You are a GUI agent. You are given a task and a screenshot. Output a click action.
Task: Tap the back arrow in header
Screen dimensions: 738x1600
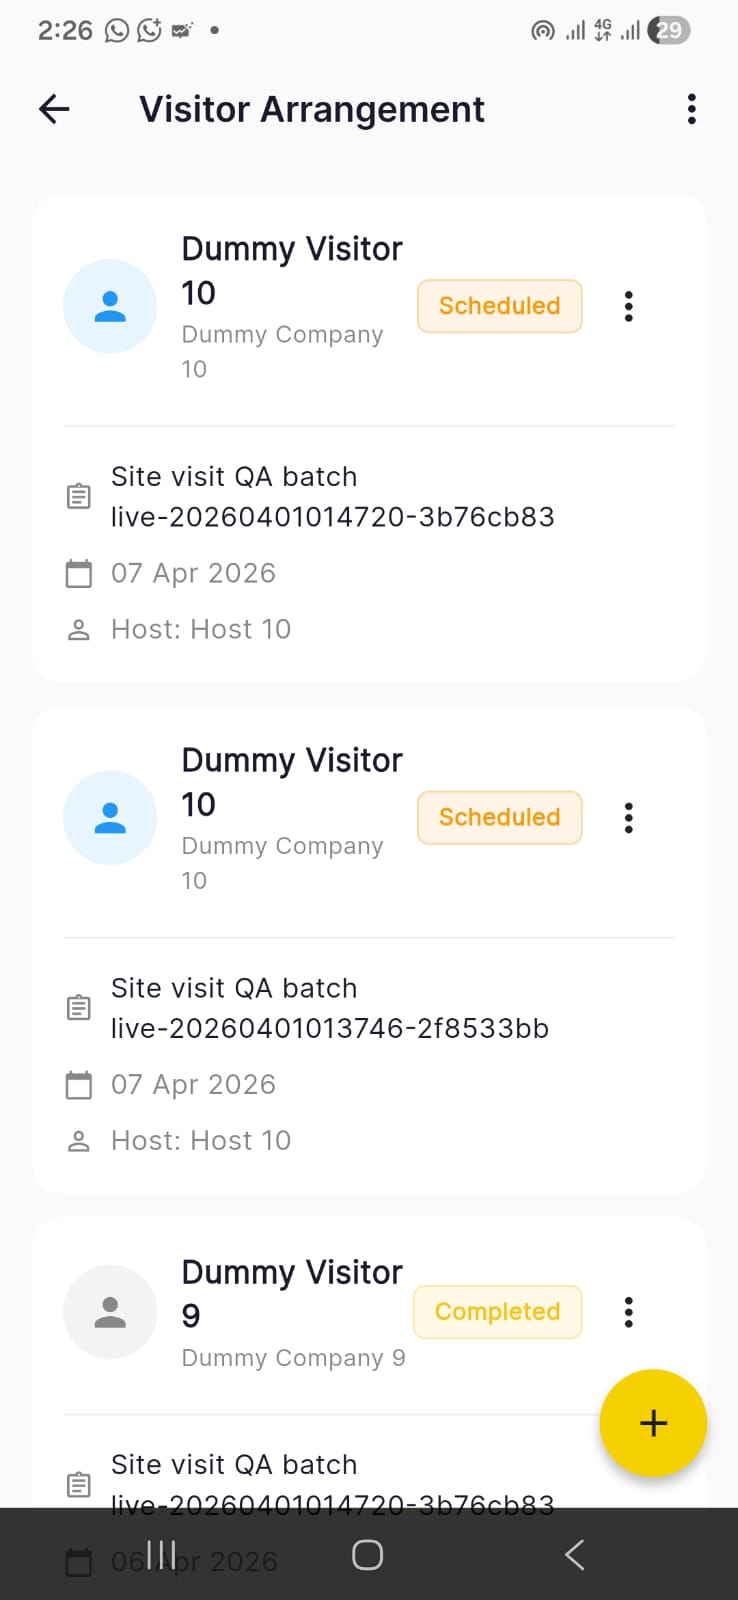(x=54, y=109)
